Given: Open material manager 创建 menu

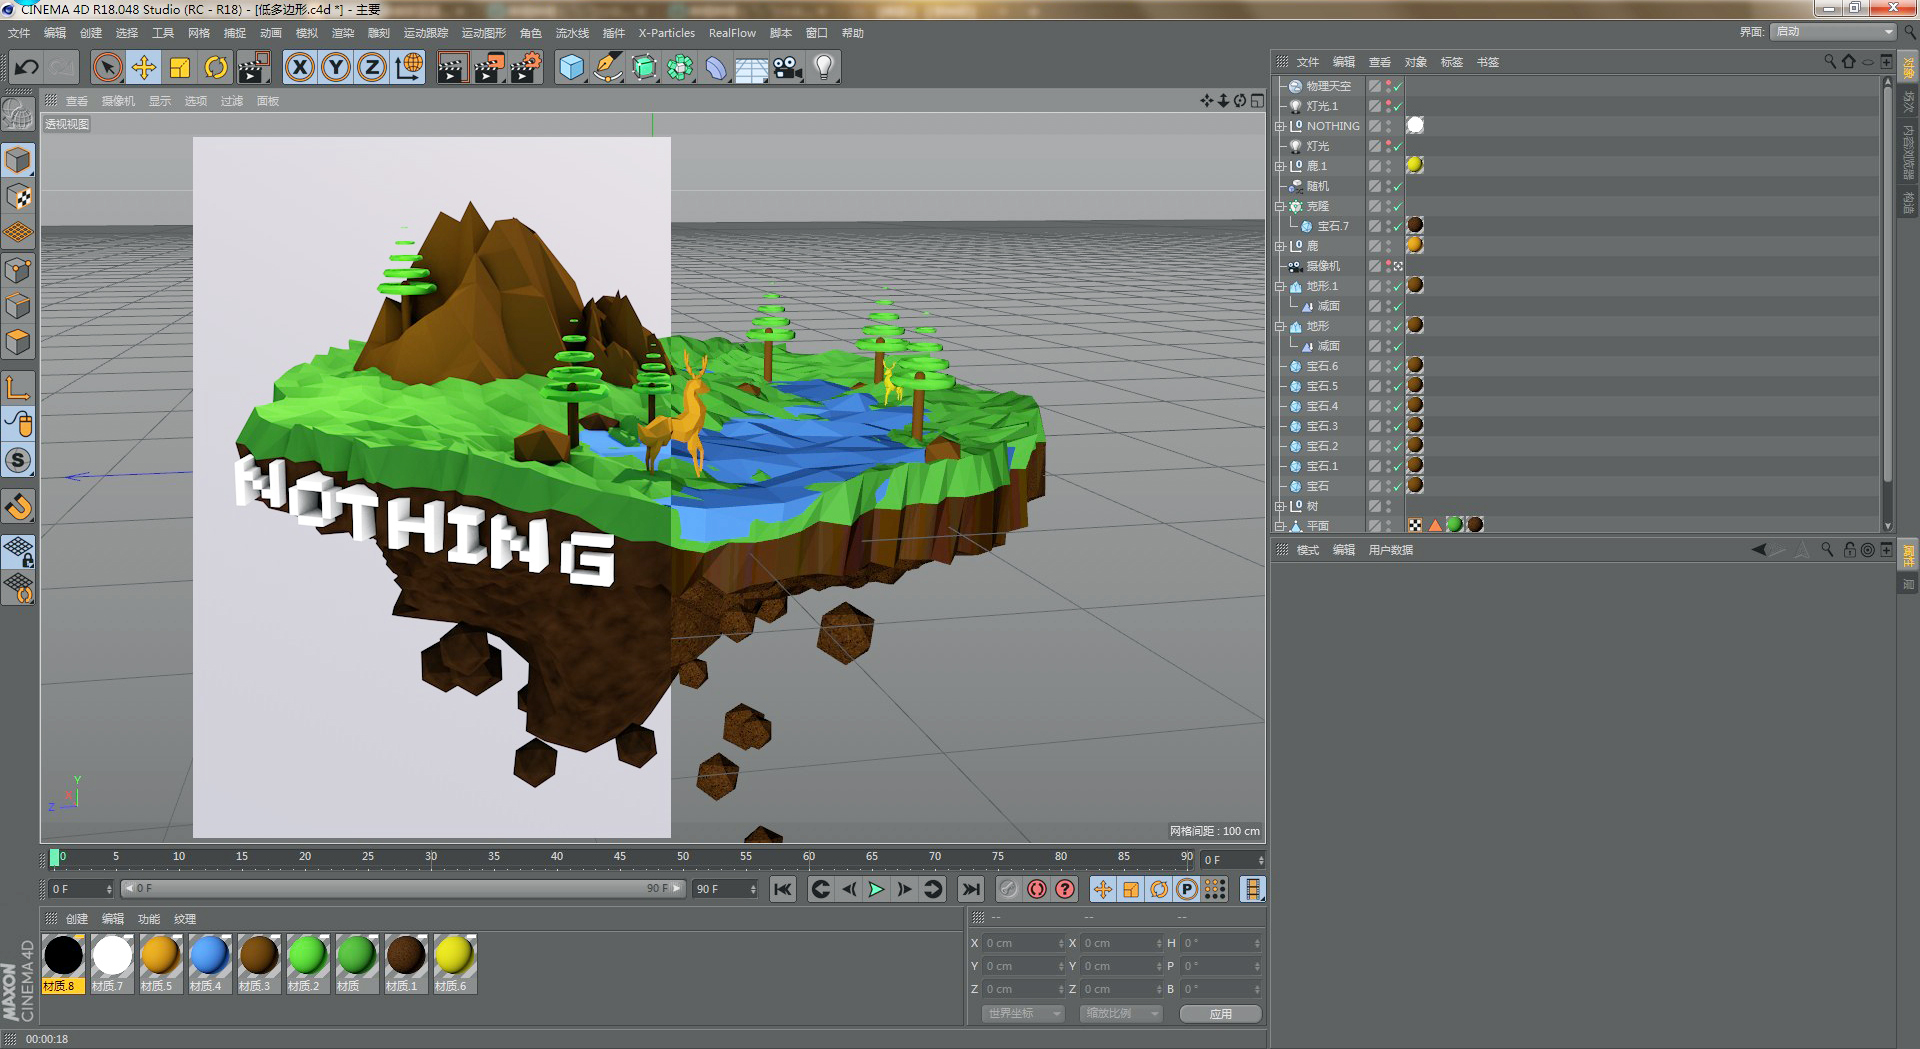Looking at the screenshot, I should [x=77, y=919].
